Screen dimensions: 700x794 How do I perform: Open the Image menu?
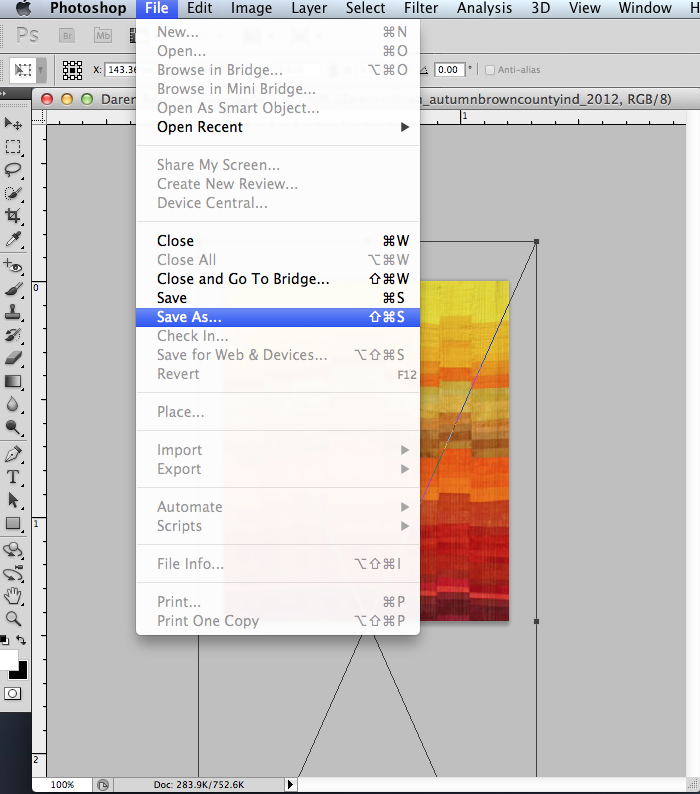point(251,8)
